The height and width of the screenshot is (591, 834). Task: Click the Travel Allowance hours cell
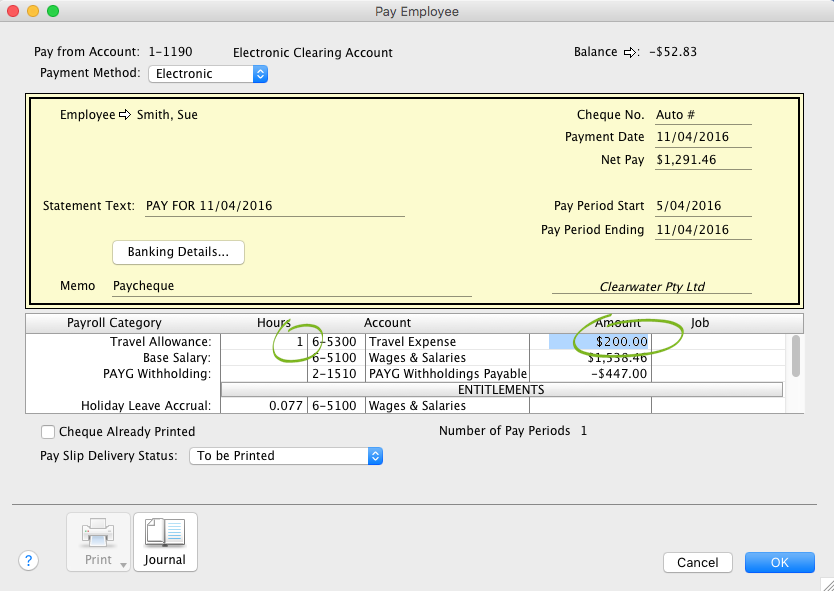coord(264,342)
